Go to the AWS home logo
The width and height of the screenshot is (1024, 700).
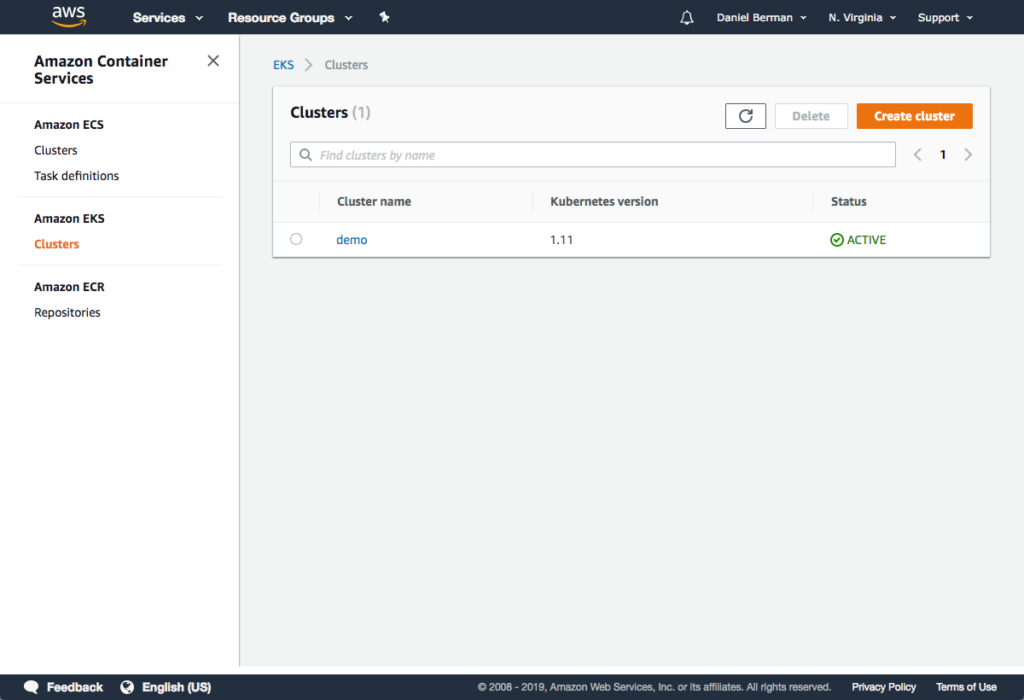pos(69,17)
